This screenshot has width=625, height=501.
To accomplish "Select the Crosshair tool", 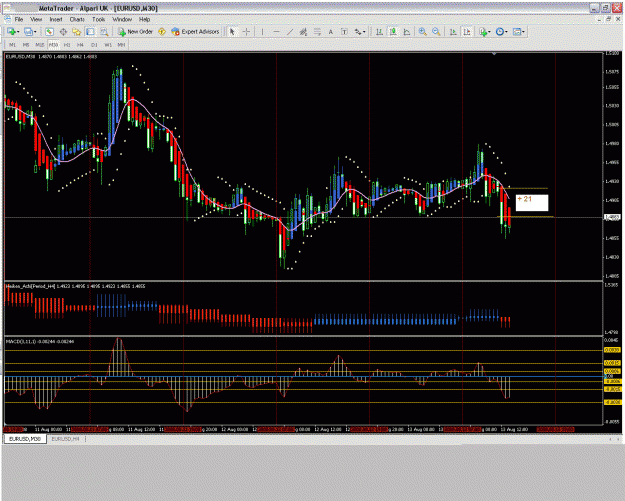I will [246, 31].
